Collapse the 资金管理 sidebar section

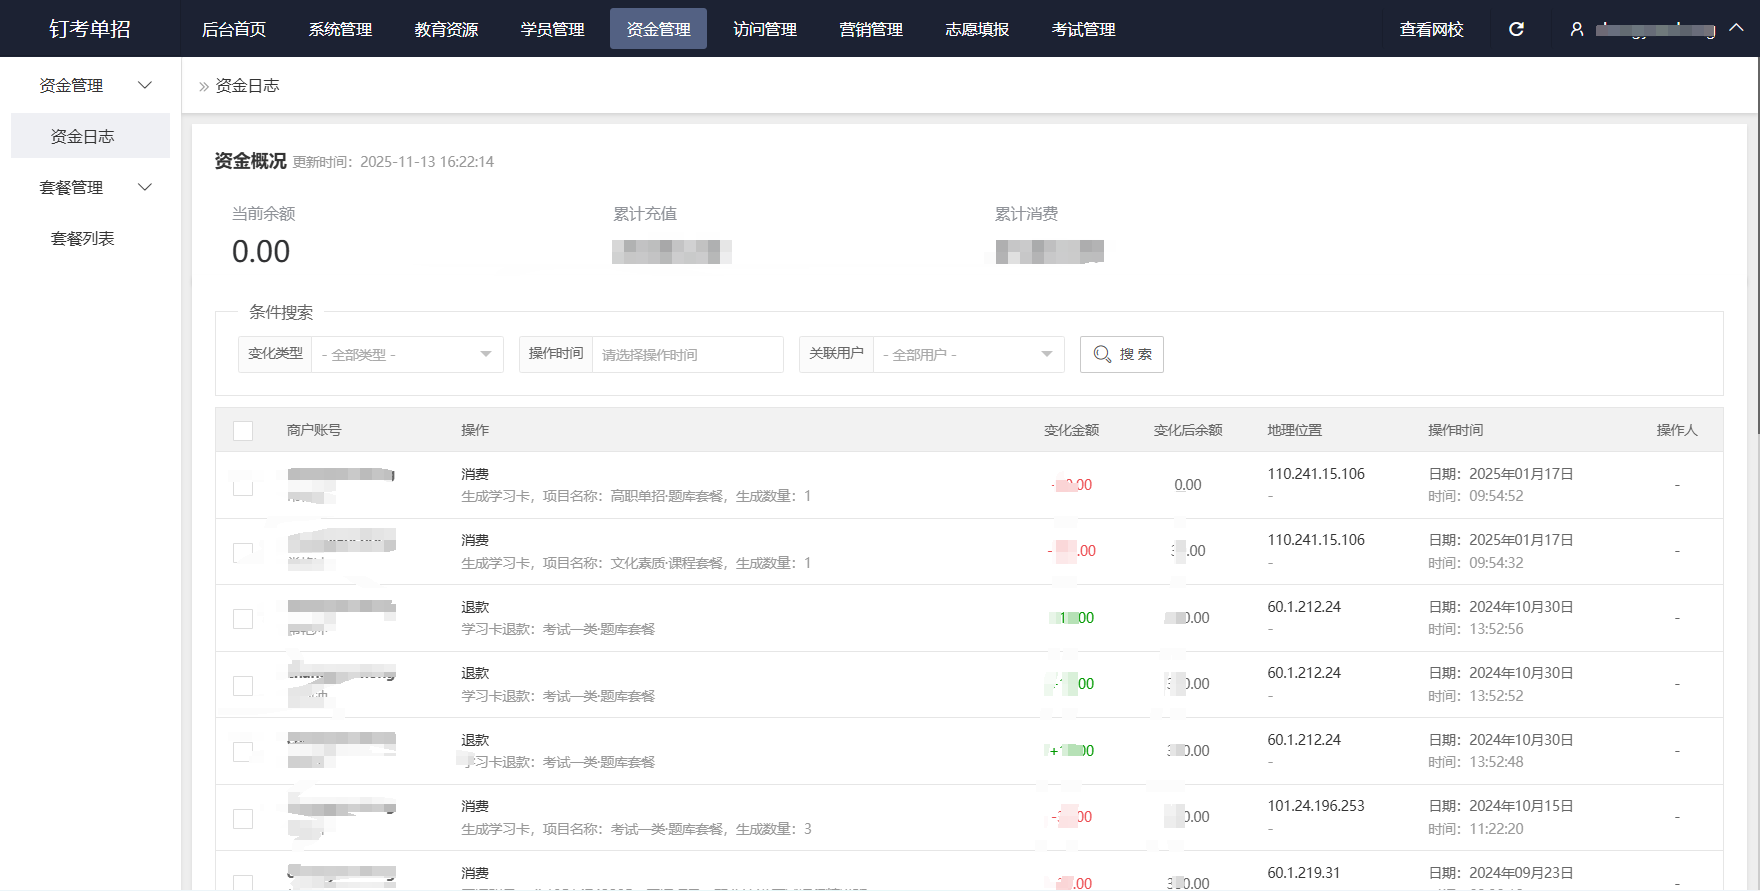(x=145, y=85)
